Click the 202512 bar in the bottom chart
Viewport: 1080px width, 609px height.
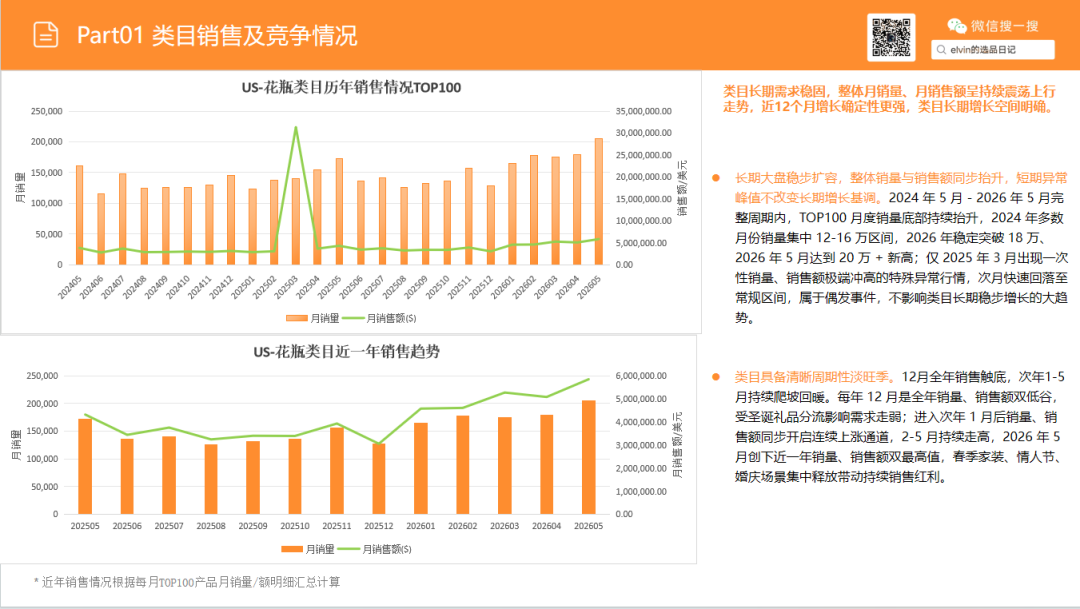pyautogui.click(x=379, y=479)
